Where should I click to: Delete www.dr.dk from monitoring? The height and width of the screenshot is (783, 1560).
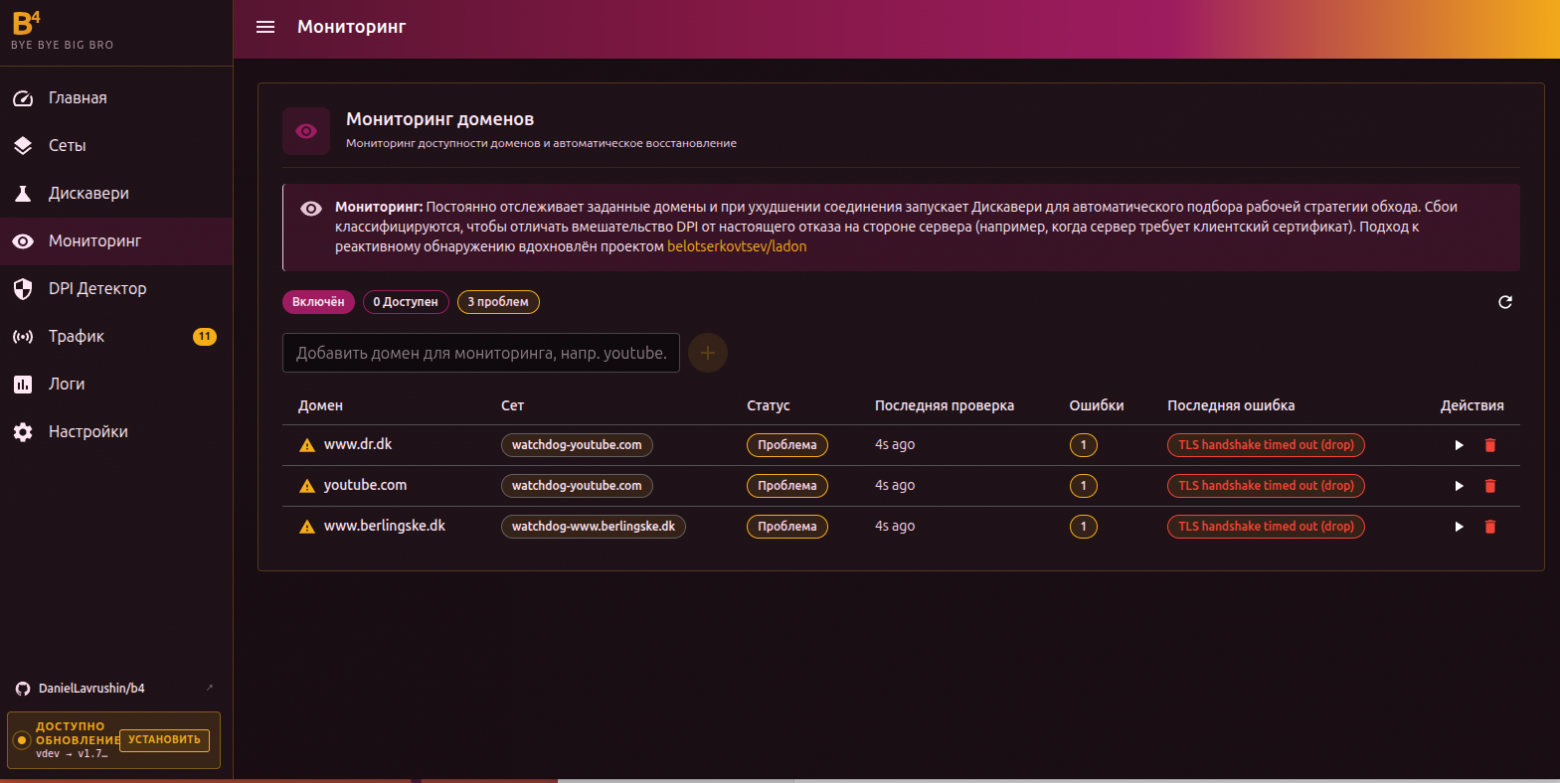1490,445
